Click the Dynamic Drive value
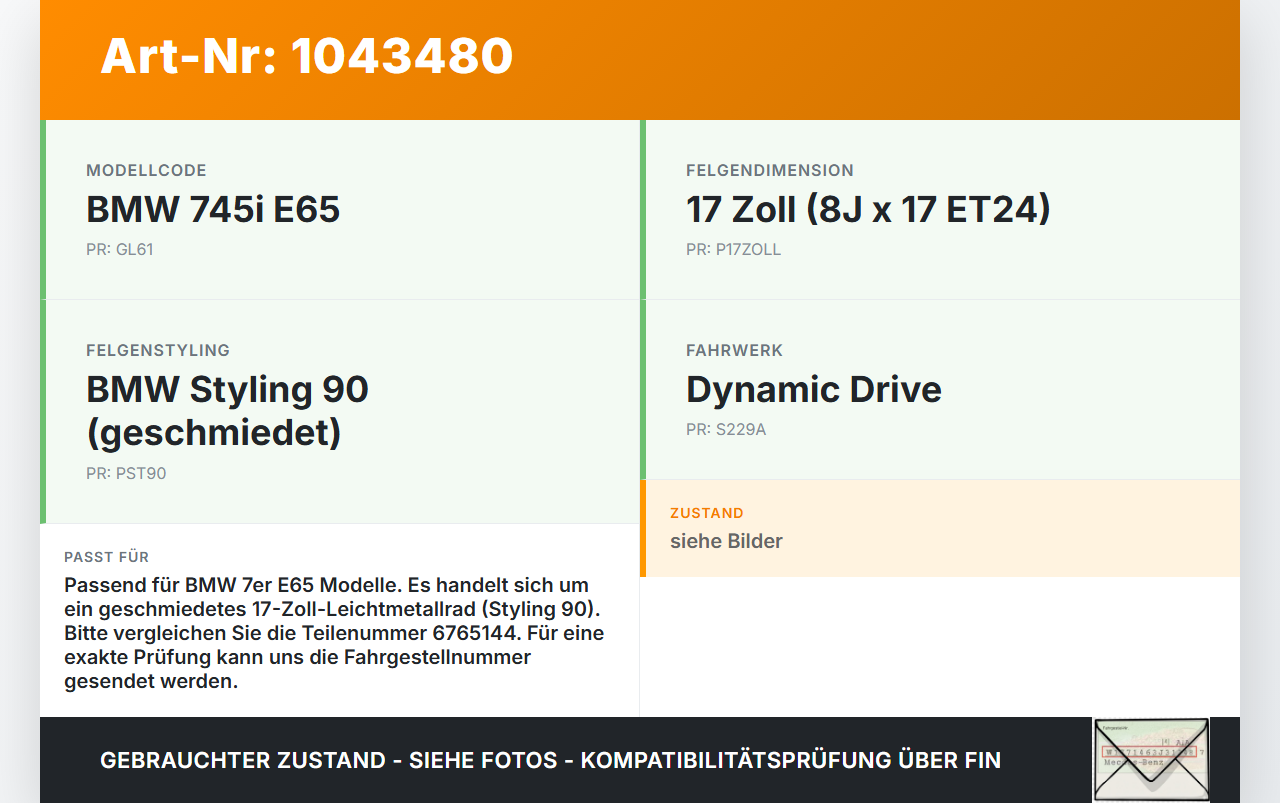1280x803 pixels. pos(814,390)
